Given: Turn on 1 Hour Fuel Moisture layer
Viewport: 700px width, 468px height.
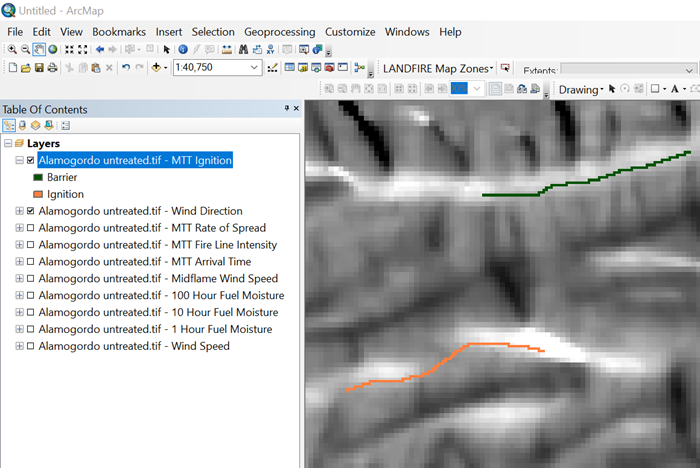Looking at the screenshot, I should click(x=30, y=329).
